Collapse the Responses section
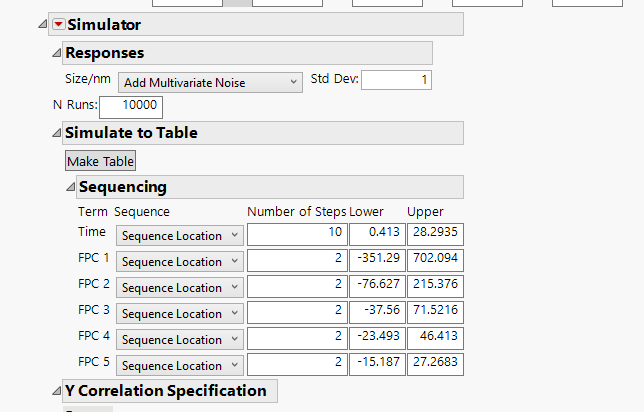 56,53
